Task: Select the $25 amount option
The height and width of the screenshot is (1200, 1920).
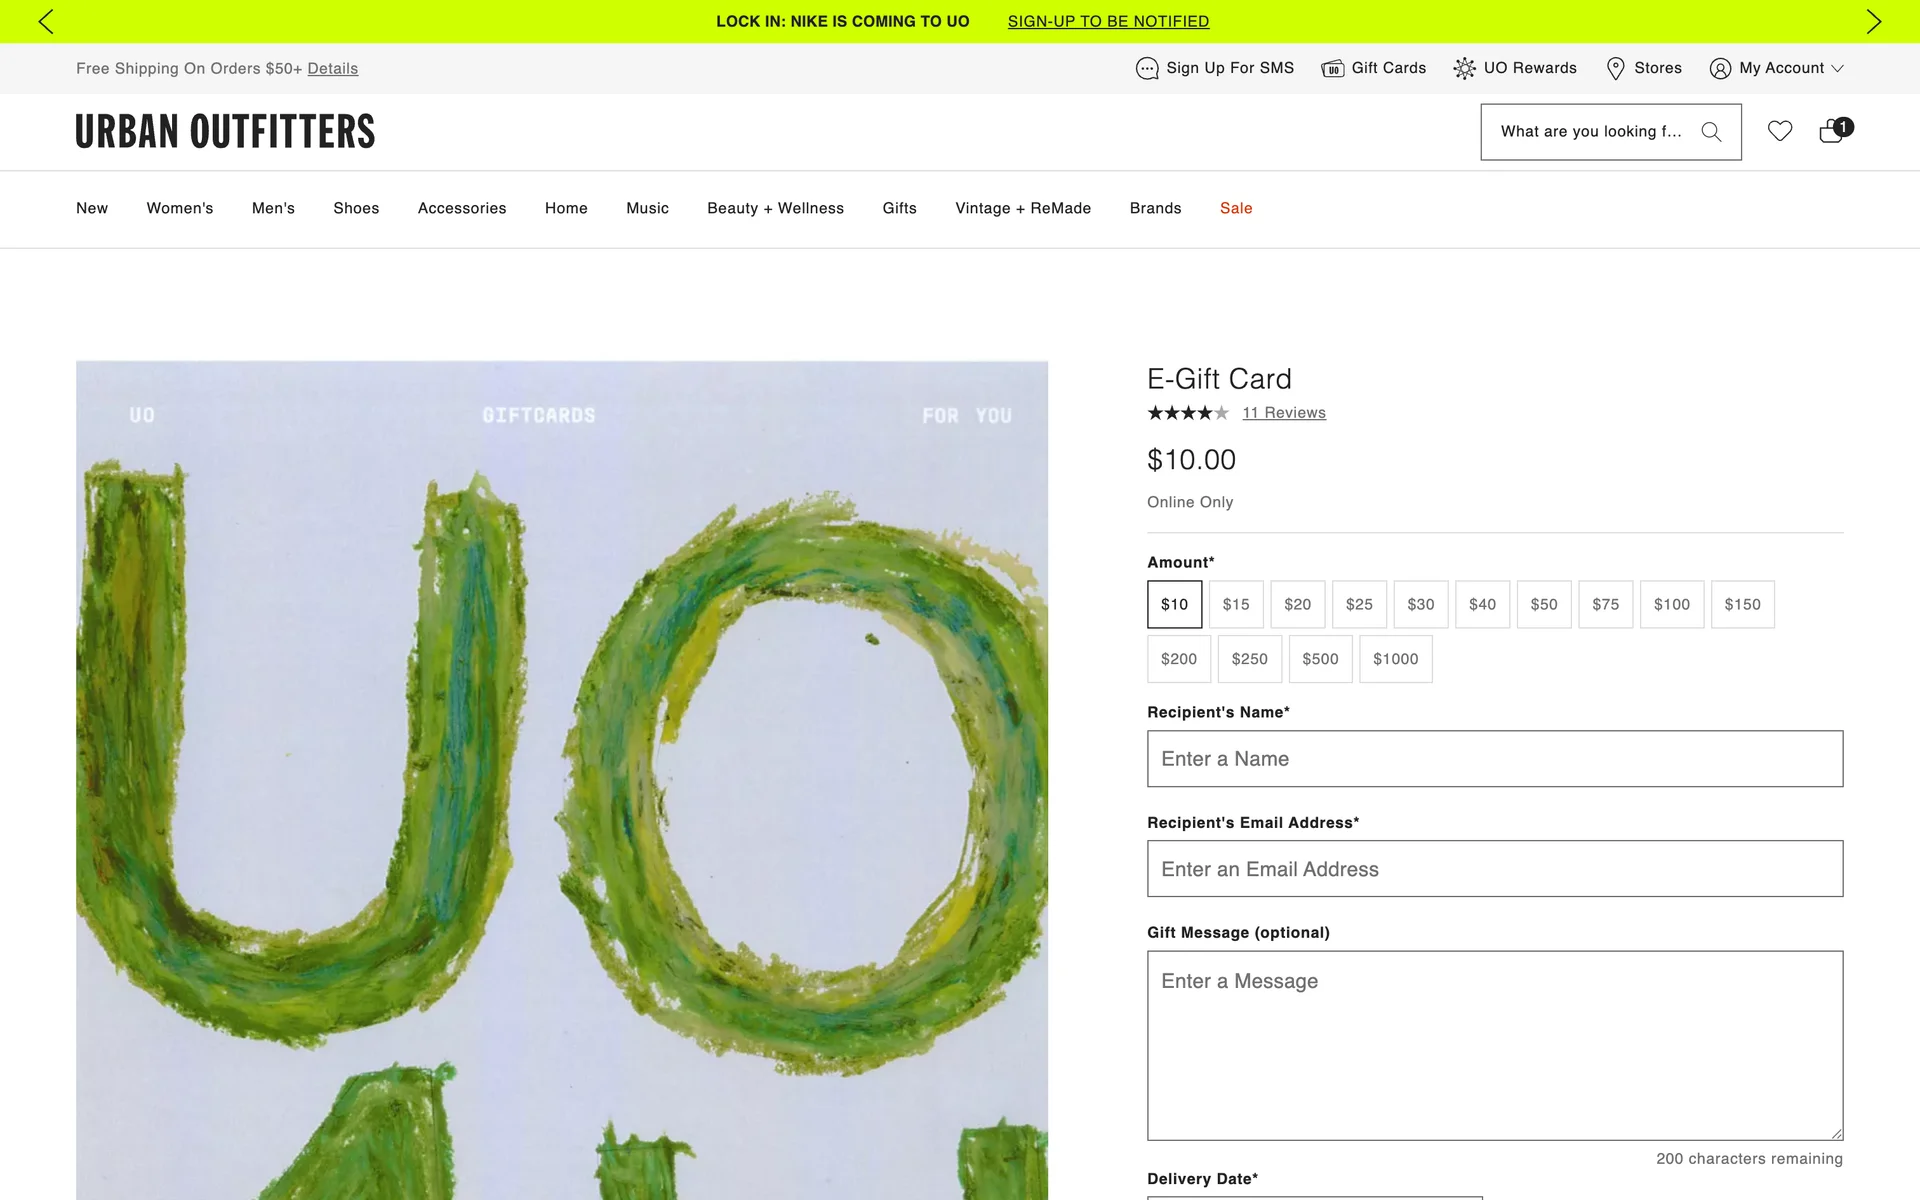Action: (1359, 604)
